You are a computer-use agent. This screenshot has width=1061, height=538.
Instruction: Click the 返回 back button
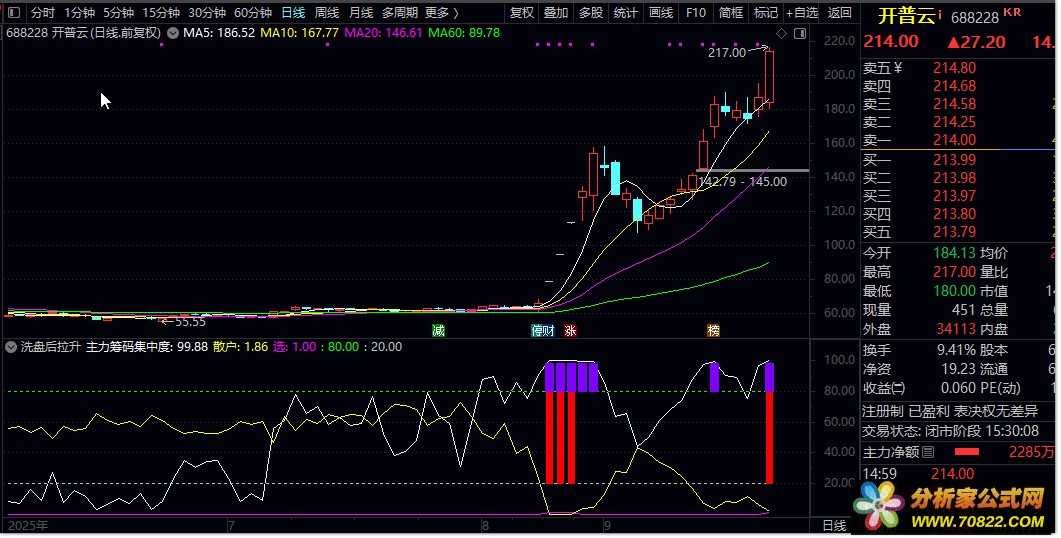840,13
